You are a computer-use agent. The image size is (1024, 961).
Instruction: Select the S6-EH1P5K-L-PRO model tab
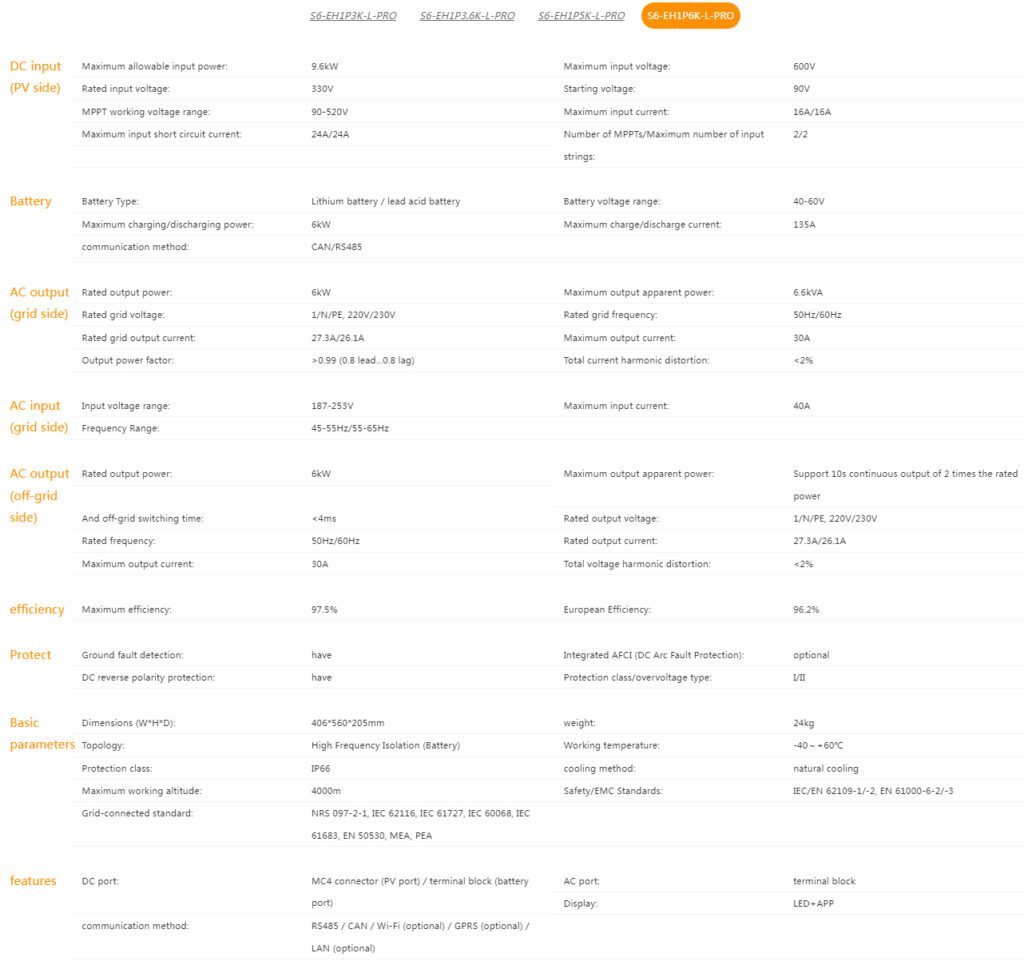[581, 16]
